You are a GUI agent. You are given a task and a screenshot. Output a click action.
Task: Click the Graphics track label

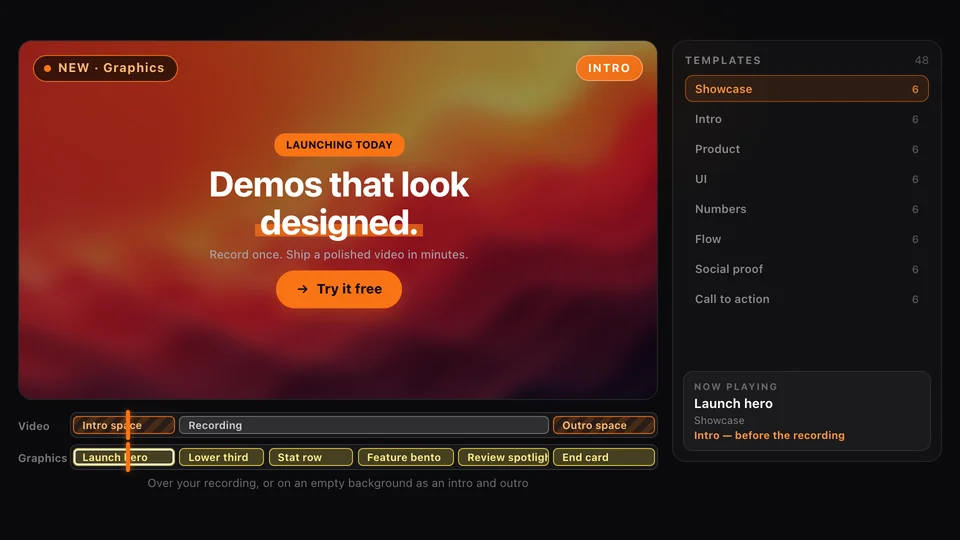click(42, 458)
